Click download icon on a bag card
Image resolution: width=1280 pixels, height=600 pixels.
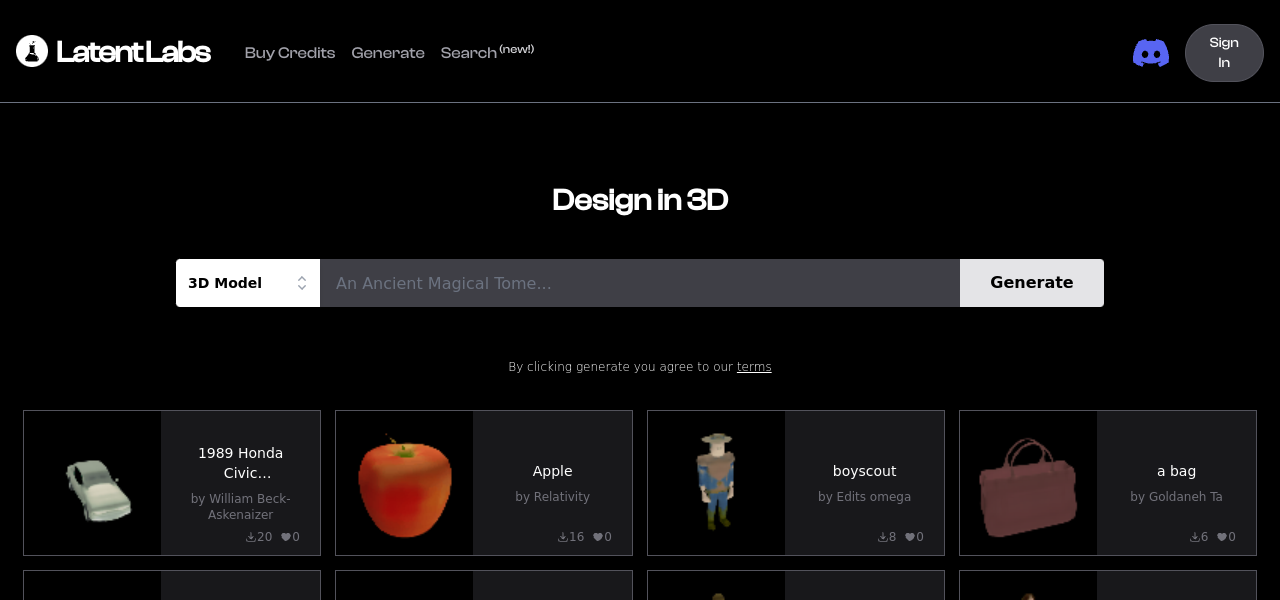[x=1194, y=537]
